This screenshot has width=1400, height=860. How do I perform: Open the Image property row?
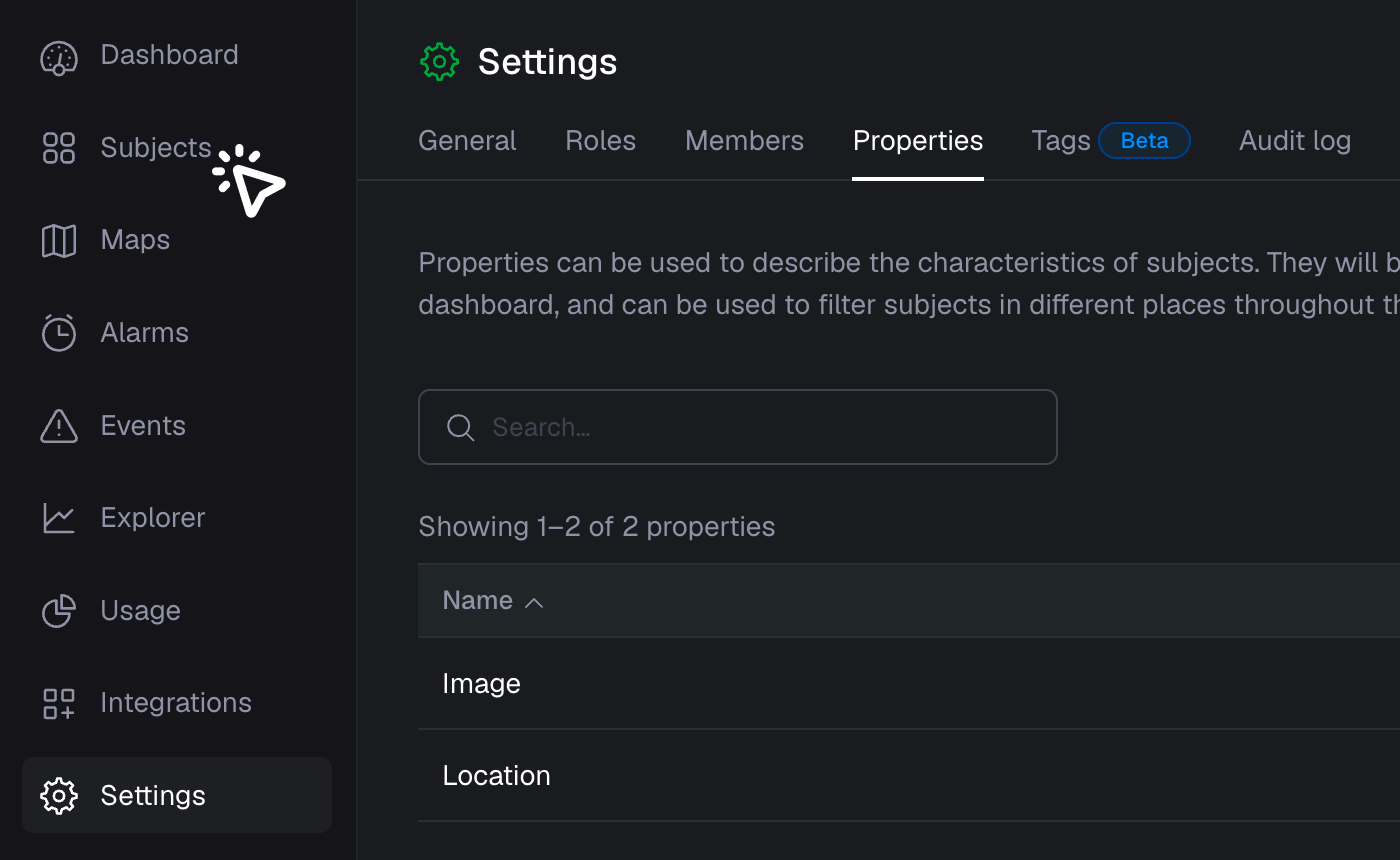pos(908,684)
